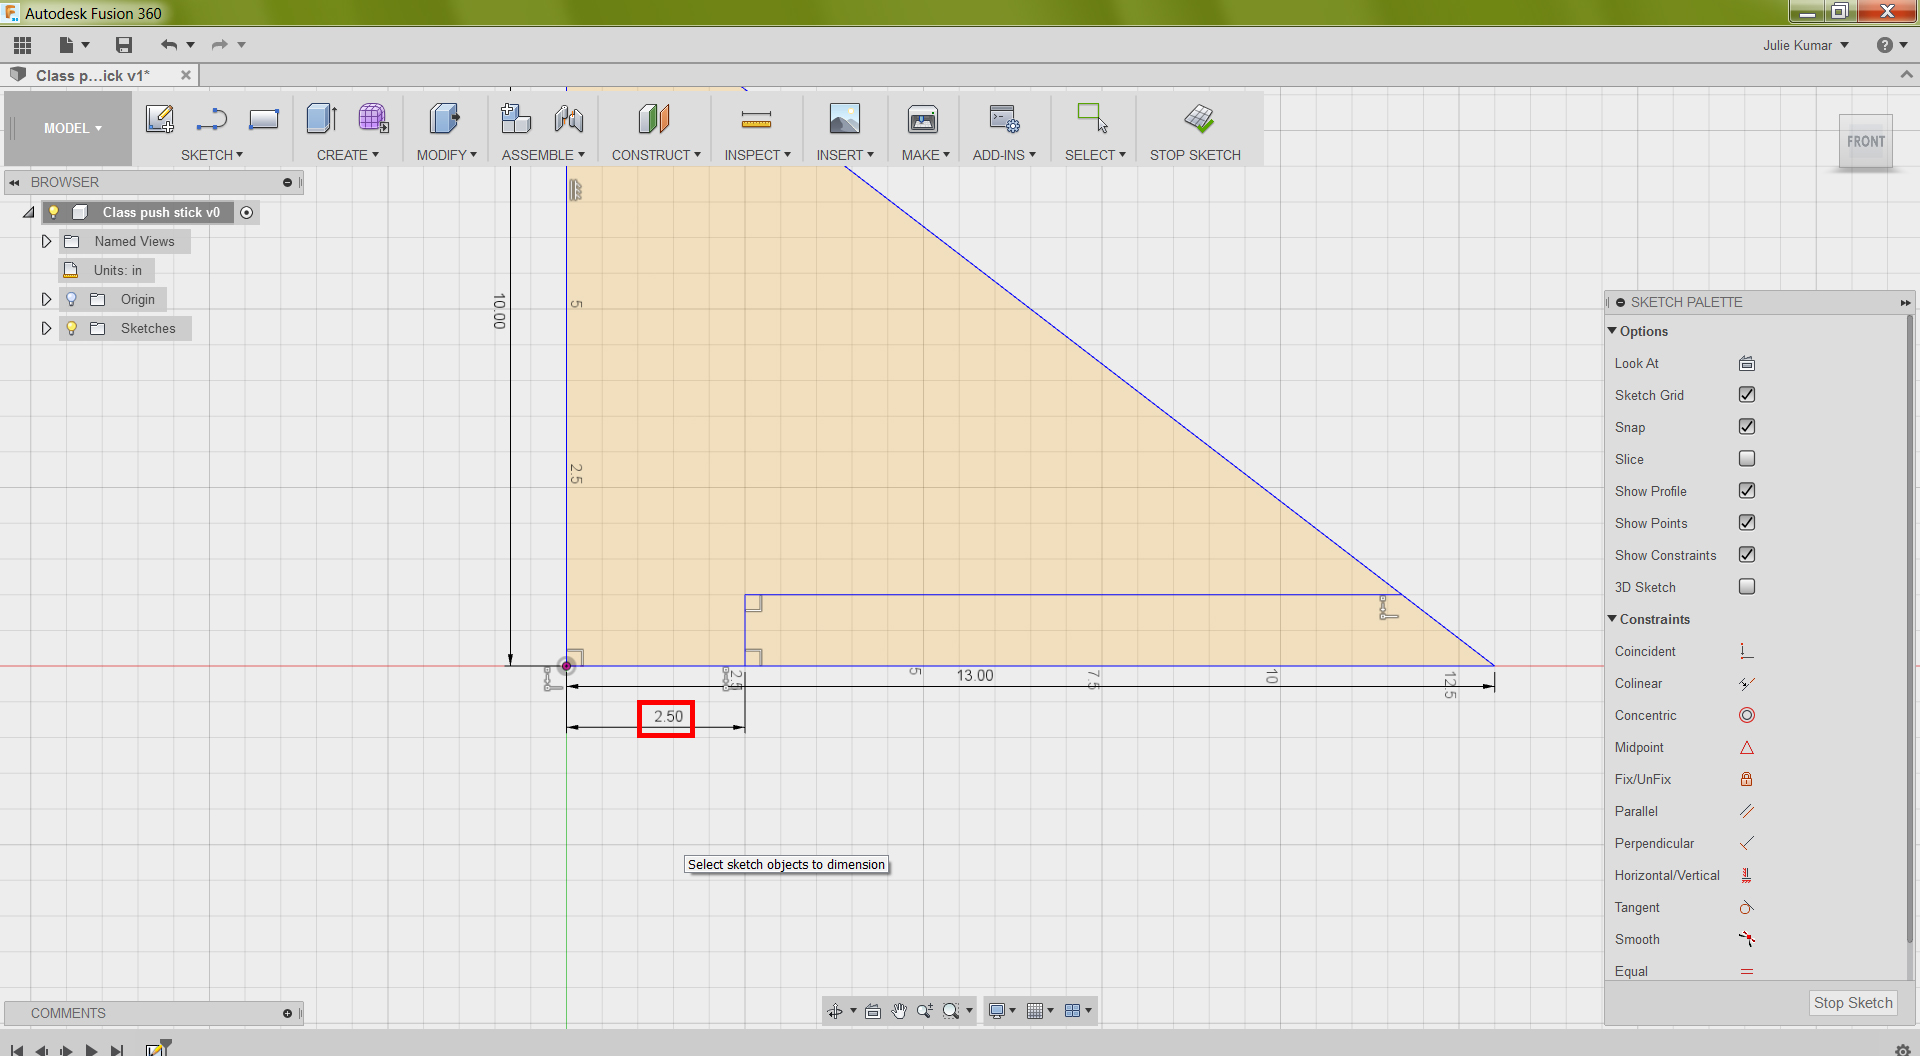Toggle the Show Points checkbox
Screen dimensions: 1920x1056
coord(1747,523)
